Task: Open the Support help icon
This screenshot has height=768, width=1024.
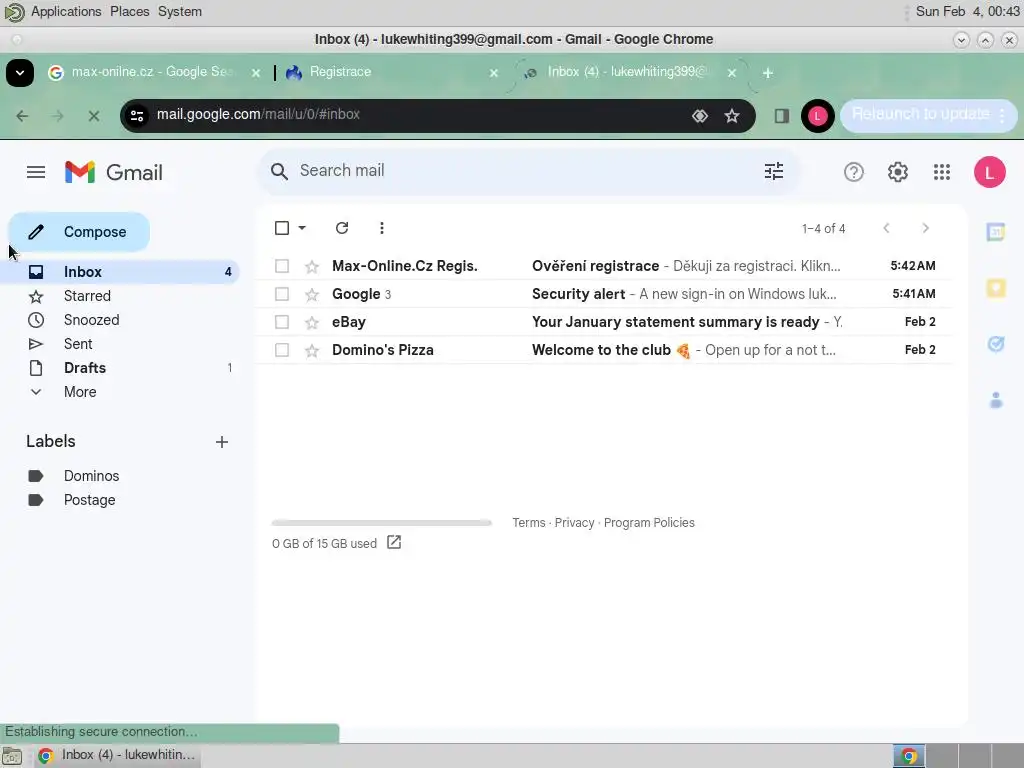Action: [854, 172]
